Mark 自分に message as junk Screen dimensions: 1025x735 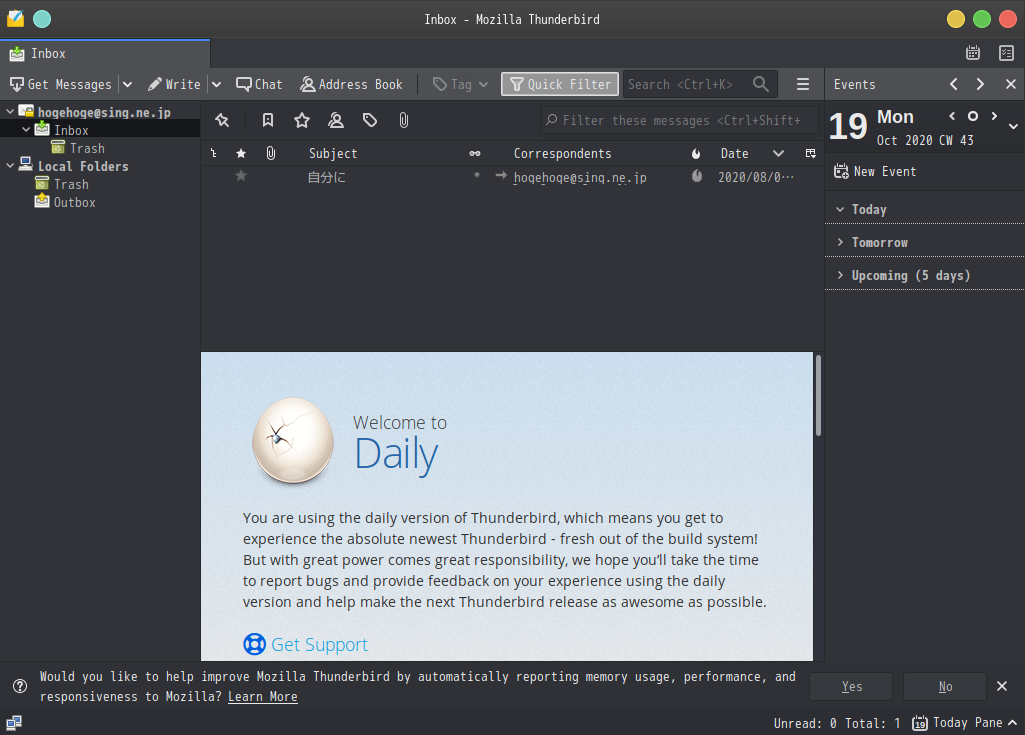click(x=697, y=176)
